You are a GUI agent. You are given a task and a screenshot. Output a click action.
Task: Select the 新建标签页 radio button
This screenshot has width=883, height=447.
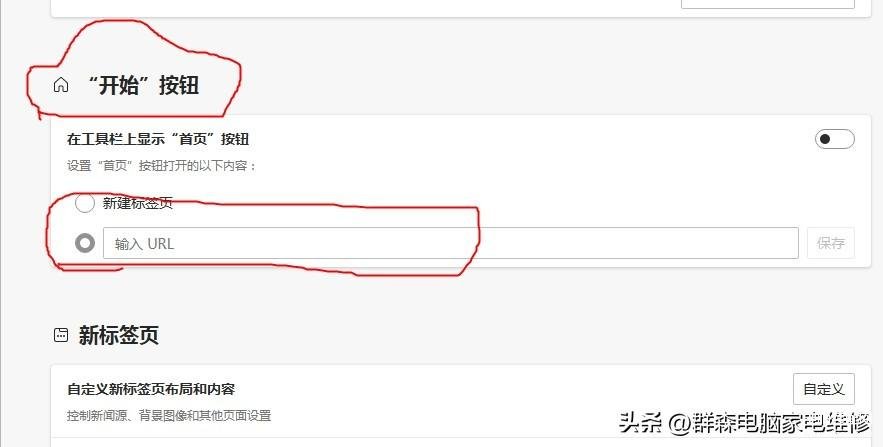pos(84,203)
